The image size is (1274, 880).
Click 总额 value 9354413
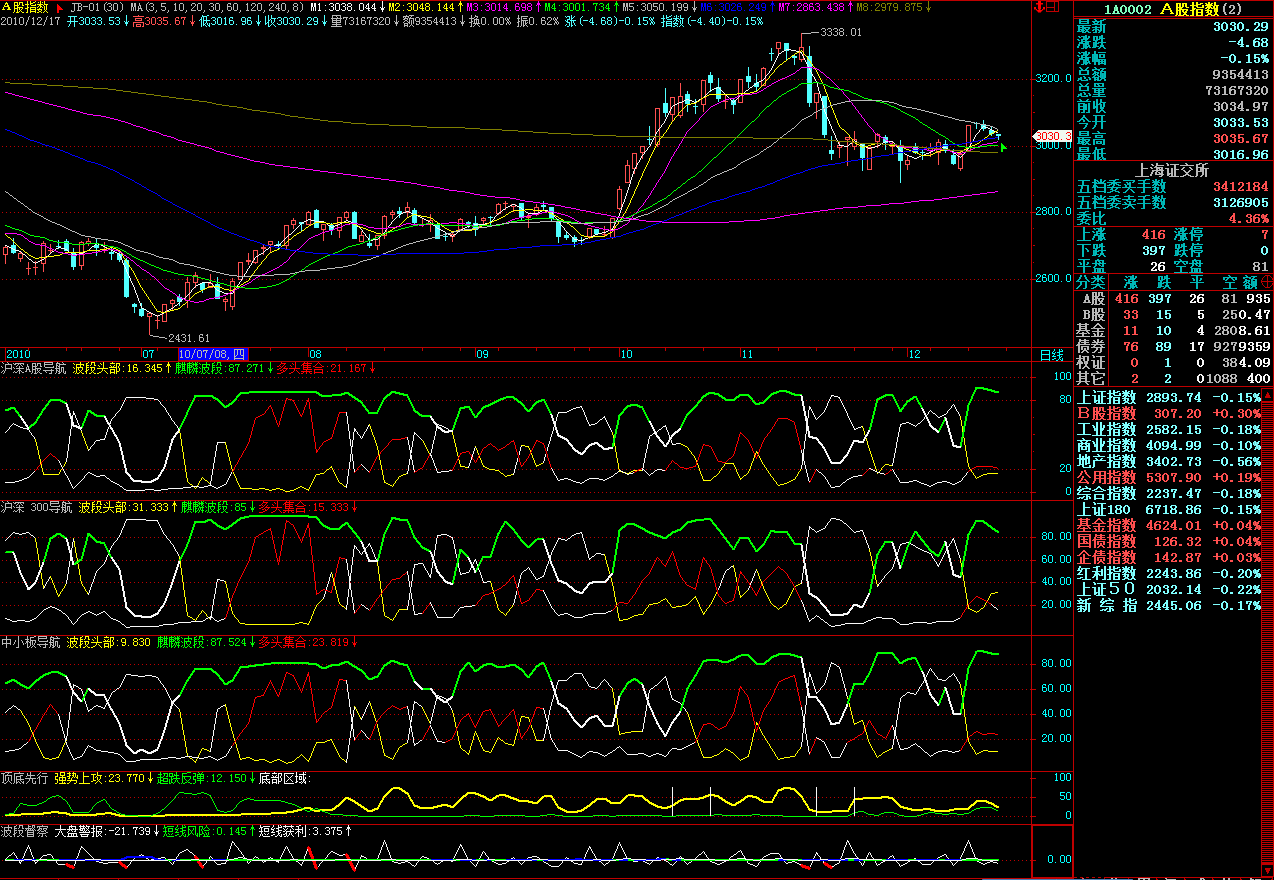click(x=1240, y=75)
